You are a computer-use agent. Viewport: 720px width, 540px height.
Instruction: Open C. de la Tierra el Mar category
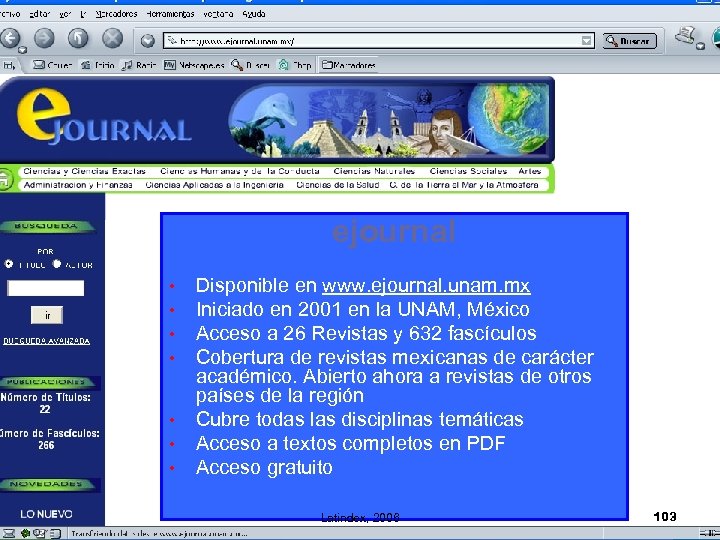(464, 185)
